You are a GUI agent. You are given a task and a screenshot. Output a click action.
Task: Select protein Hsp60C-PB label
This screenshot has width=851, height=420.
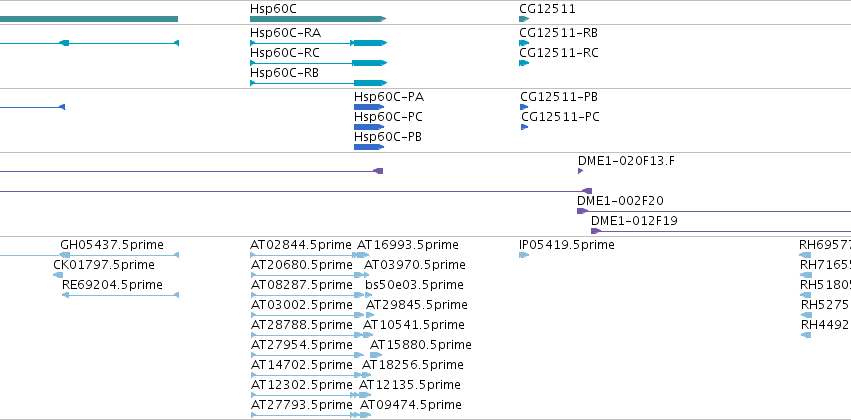(x=388, y=137)
